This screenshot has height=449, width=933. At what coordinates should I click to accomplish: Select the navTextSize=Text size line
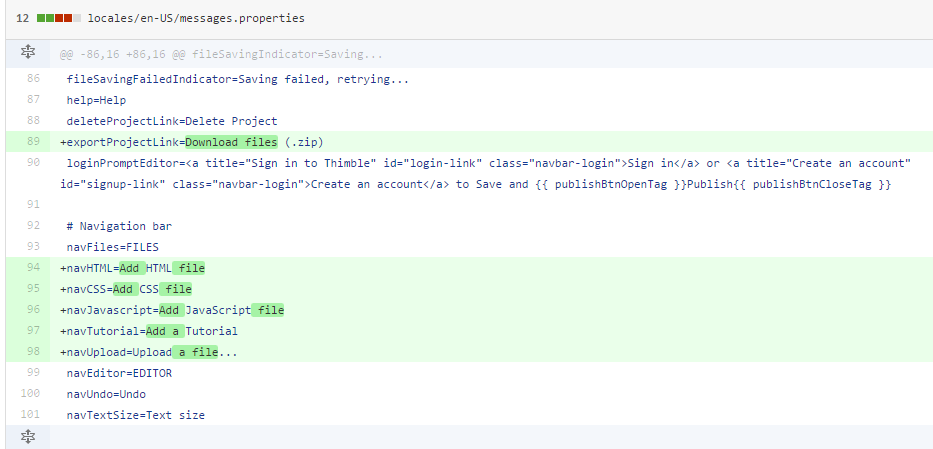click(136, 415)
